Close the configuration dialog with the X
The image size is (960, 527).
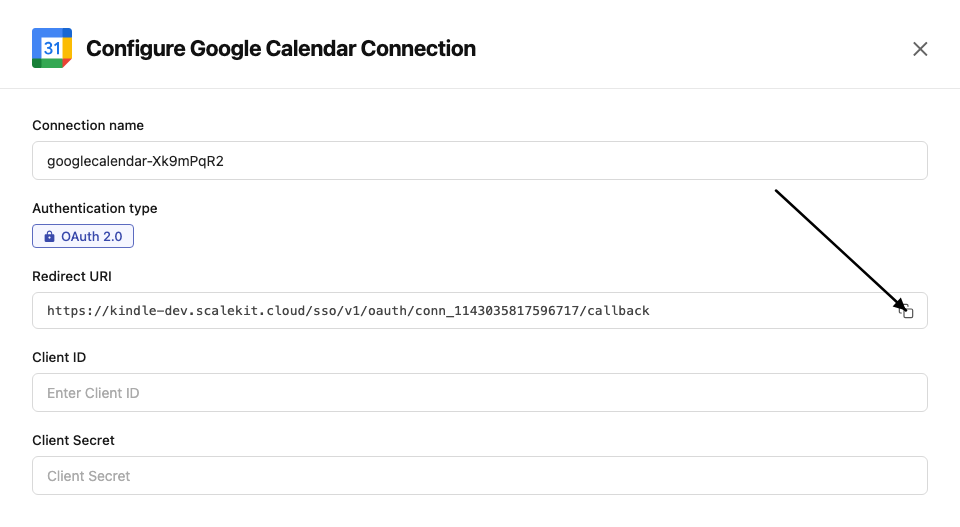(x=920, y=49)
